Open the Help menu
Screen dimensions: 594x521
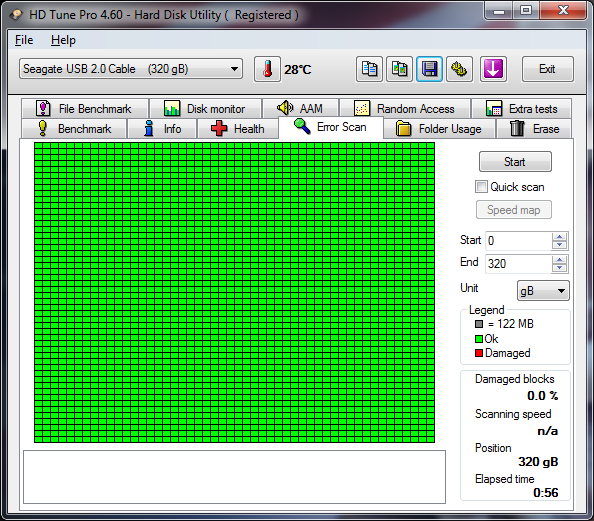pos(63,40)
